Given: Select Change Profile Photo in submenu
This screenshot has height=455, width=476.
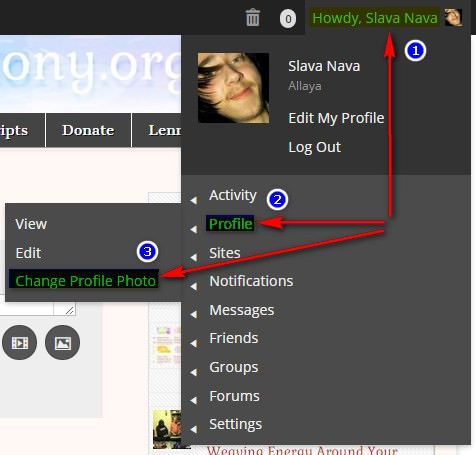Looking at the screenshot, I should 85,281.
